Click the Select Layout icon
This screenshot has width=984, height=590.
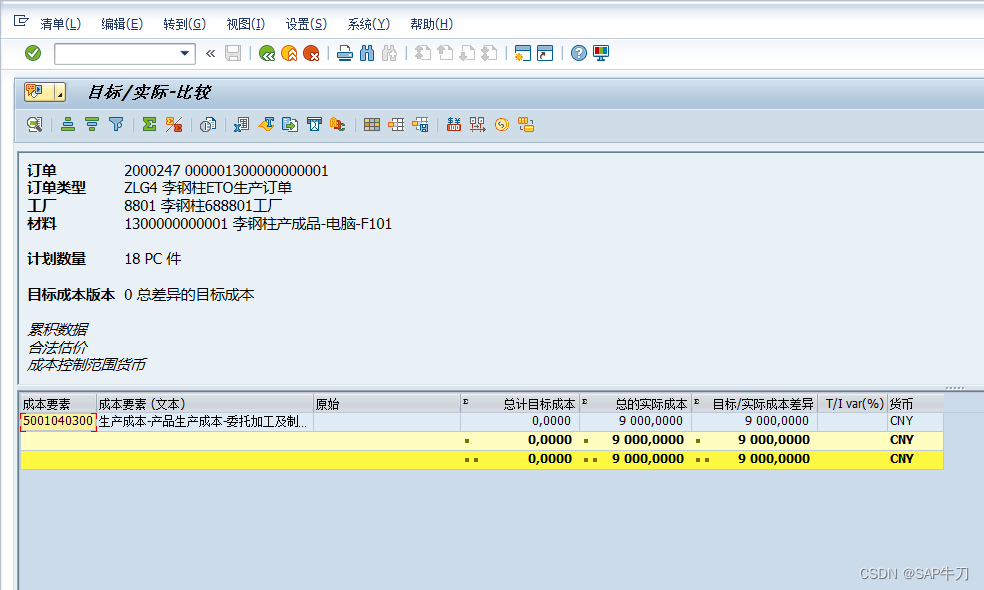396,124
